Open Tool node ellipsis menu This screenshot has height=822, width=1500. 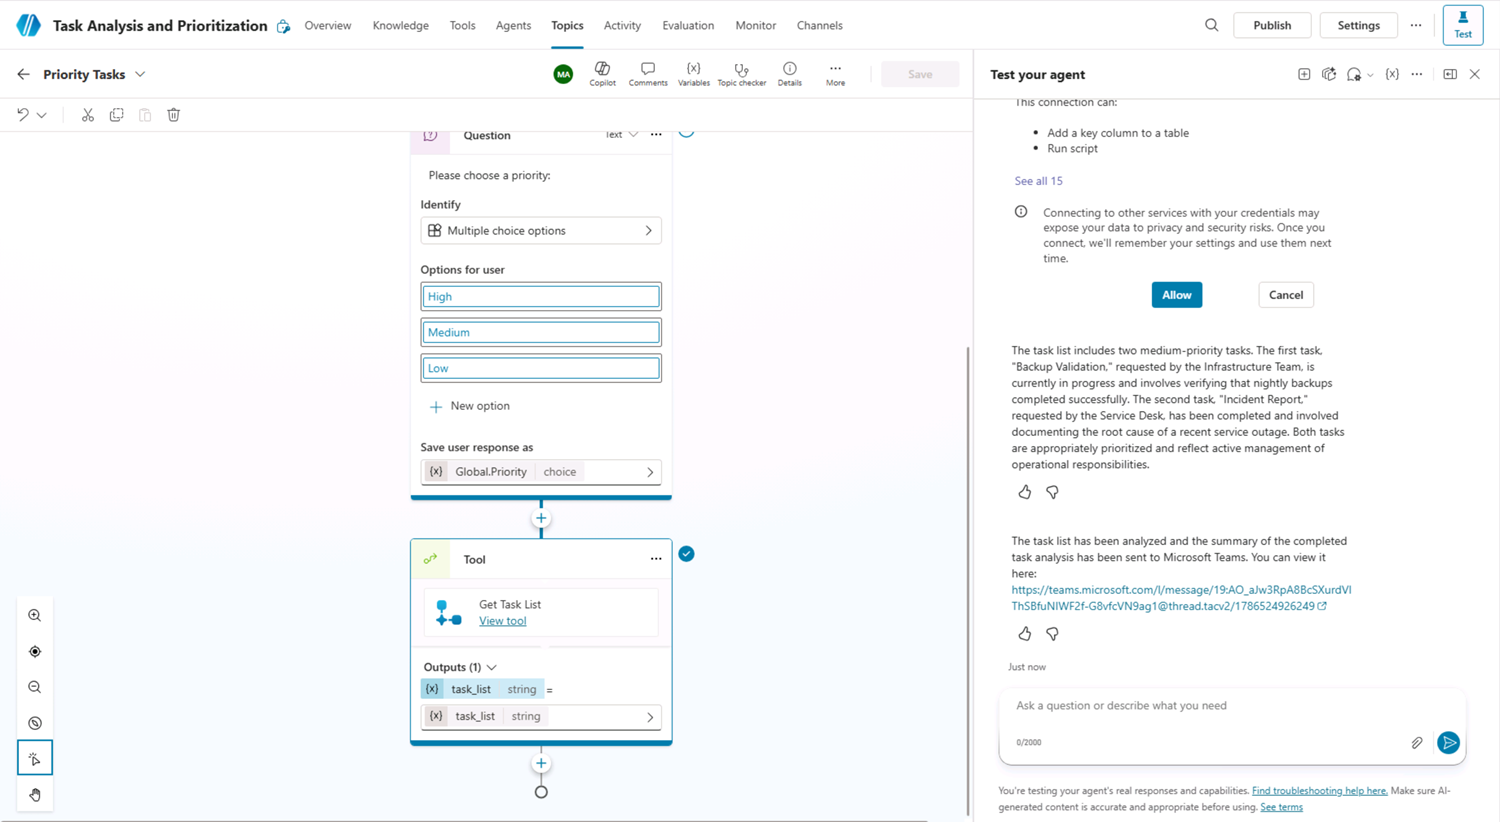pyautogui.click(x=656, y=559)
